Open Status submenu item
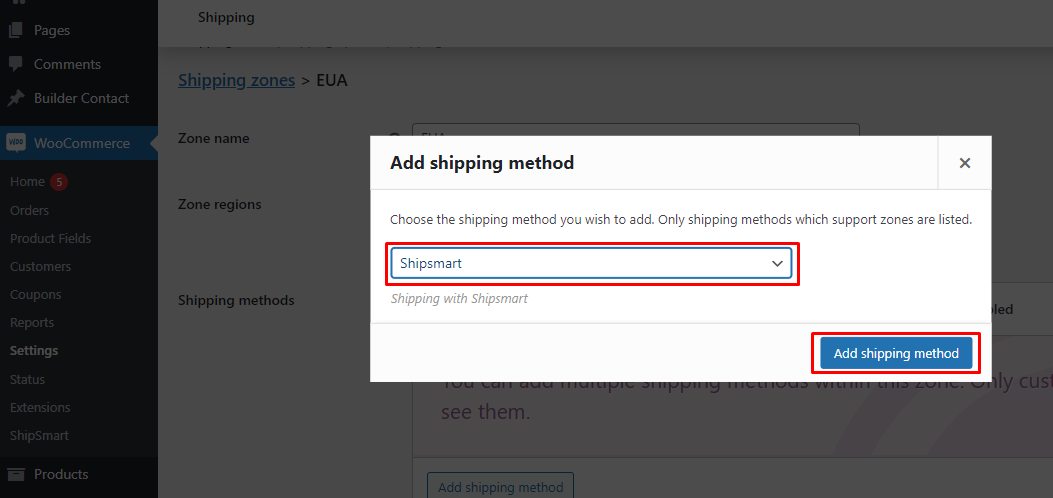This screenshot has height=498, width=1053. pyautogui.click(x=27, y=379)
